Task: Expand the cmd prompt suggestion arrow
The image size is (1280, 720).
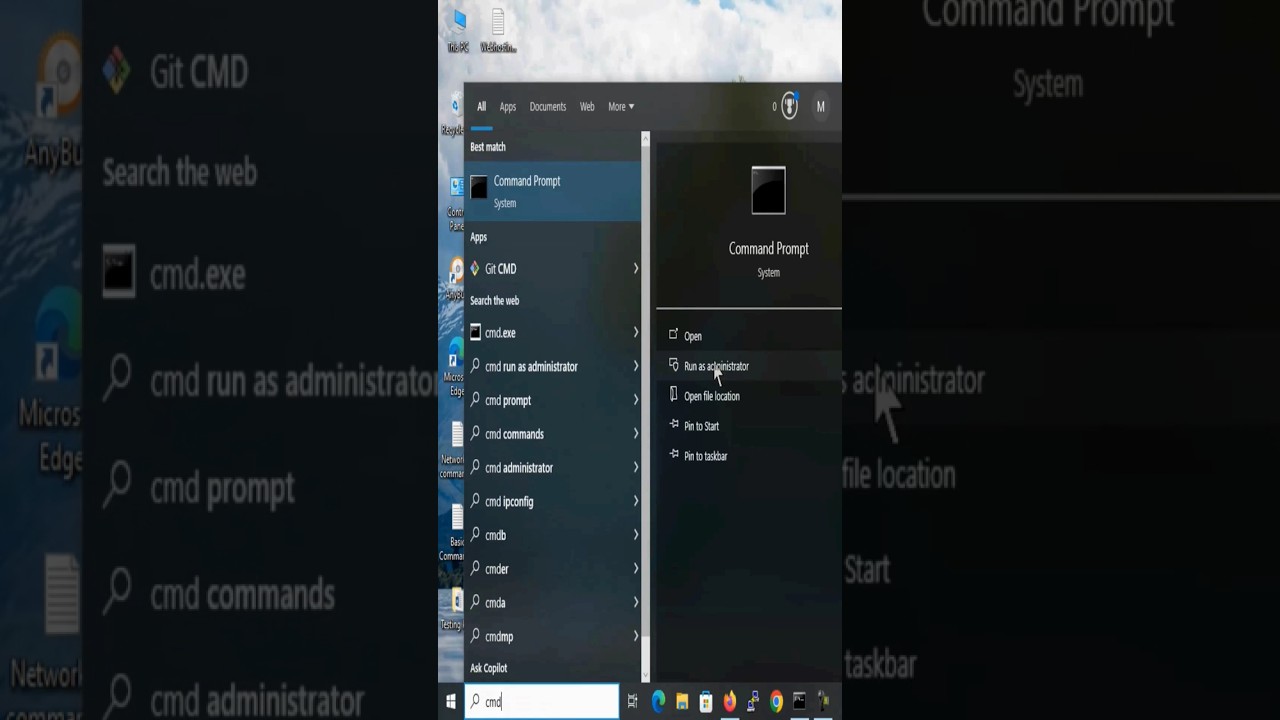Action: [x=635, y=400]
